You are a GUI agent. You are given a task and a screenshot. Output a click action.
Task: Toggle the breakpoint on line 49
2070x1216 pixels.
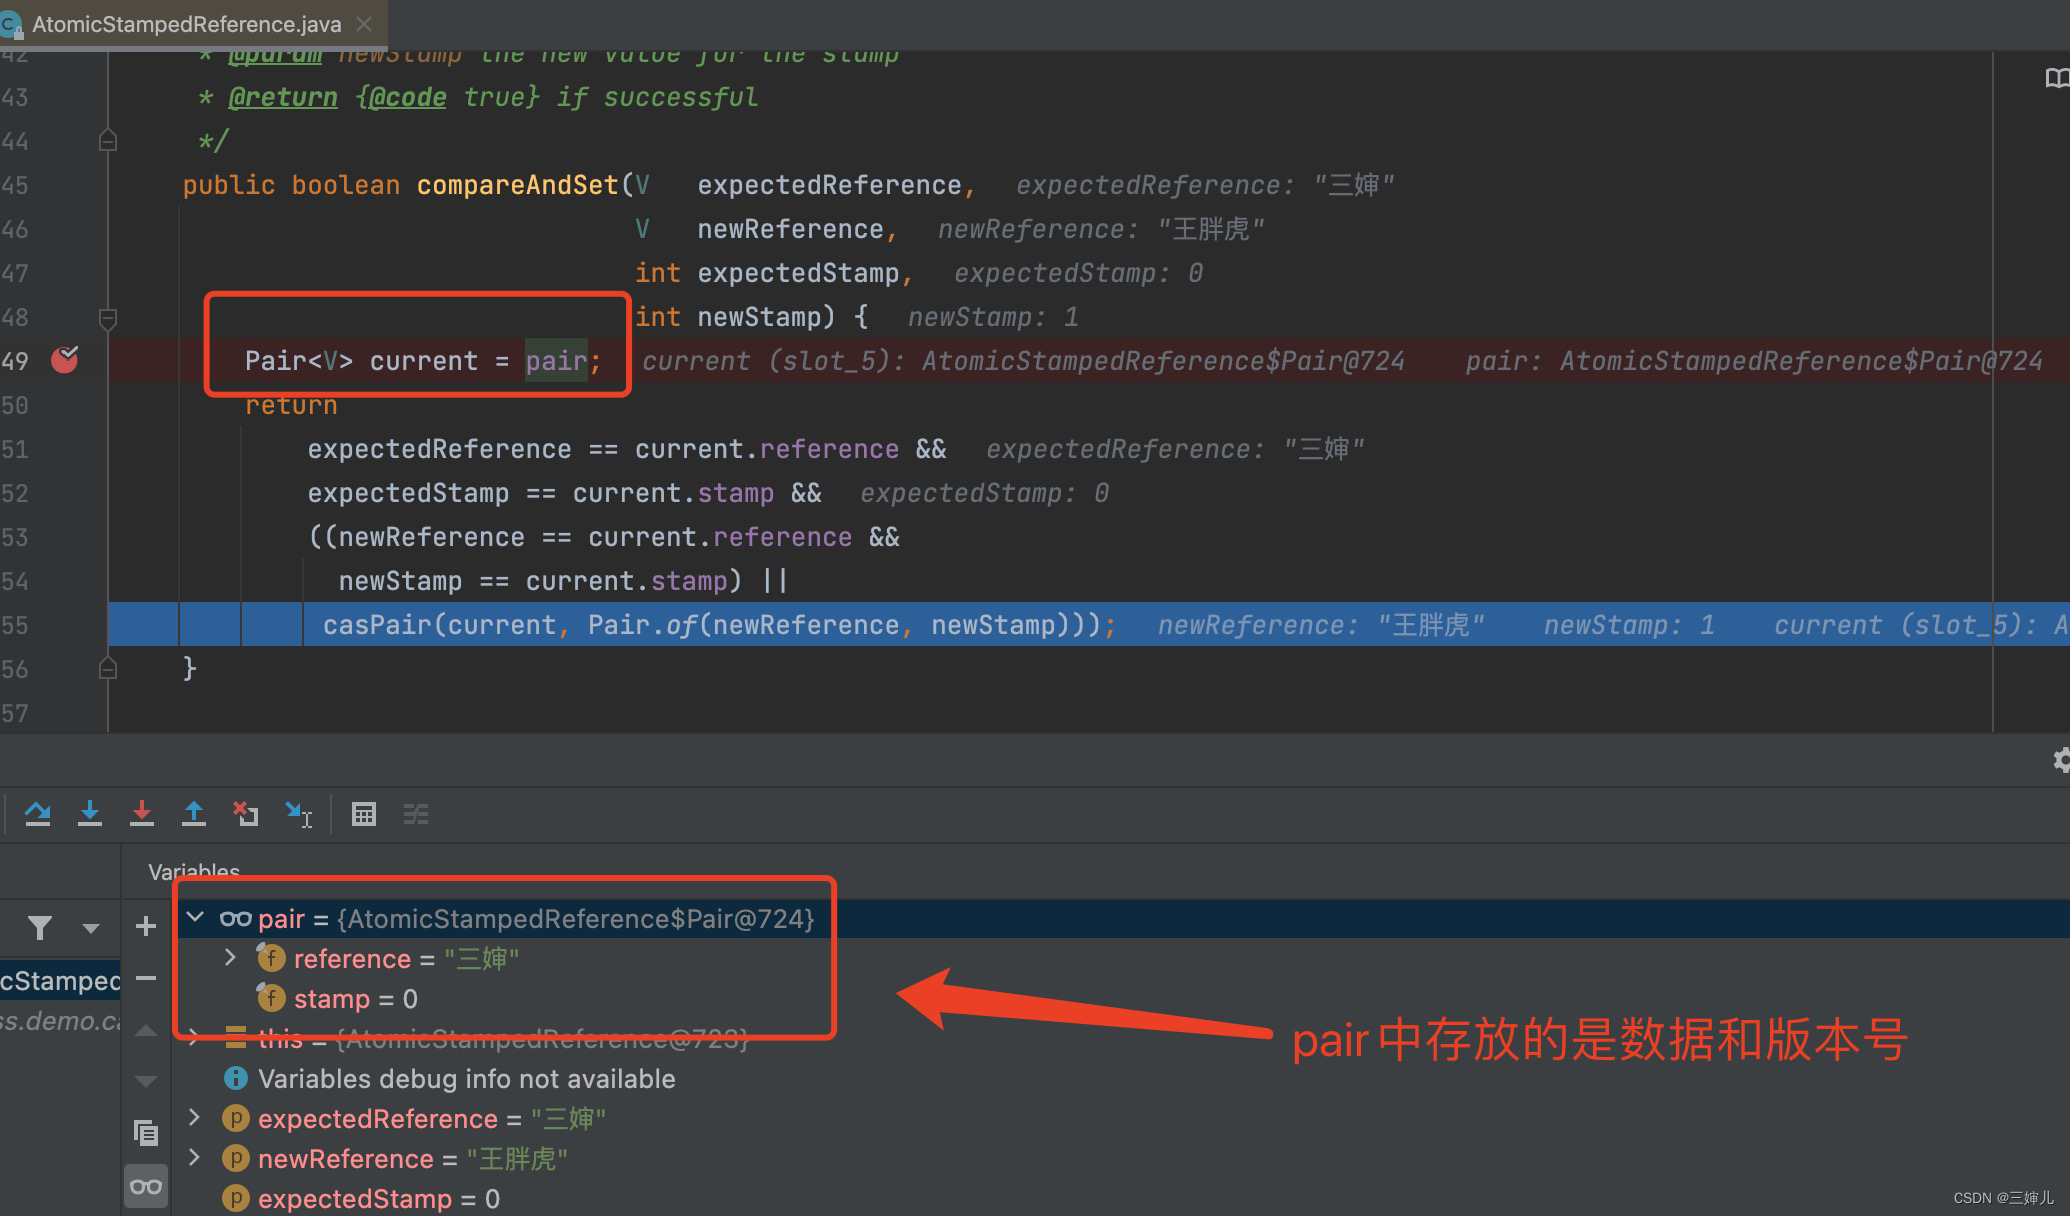pos(65,360)
